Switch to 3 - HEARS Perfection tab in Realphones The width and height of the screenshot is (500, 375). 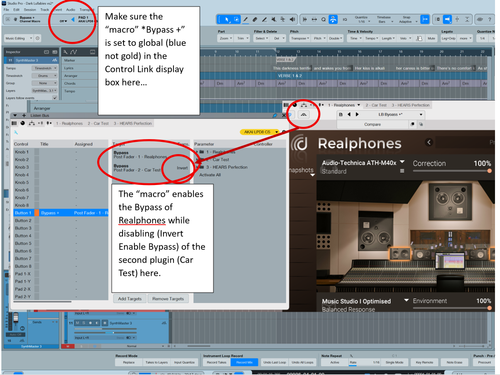click(411, 105)
